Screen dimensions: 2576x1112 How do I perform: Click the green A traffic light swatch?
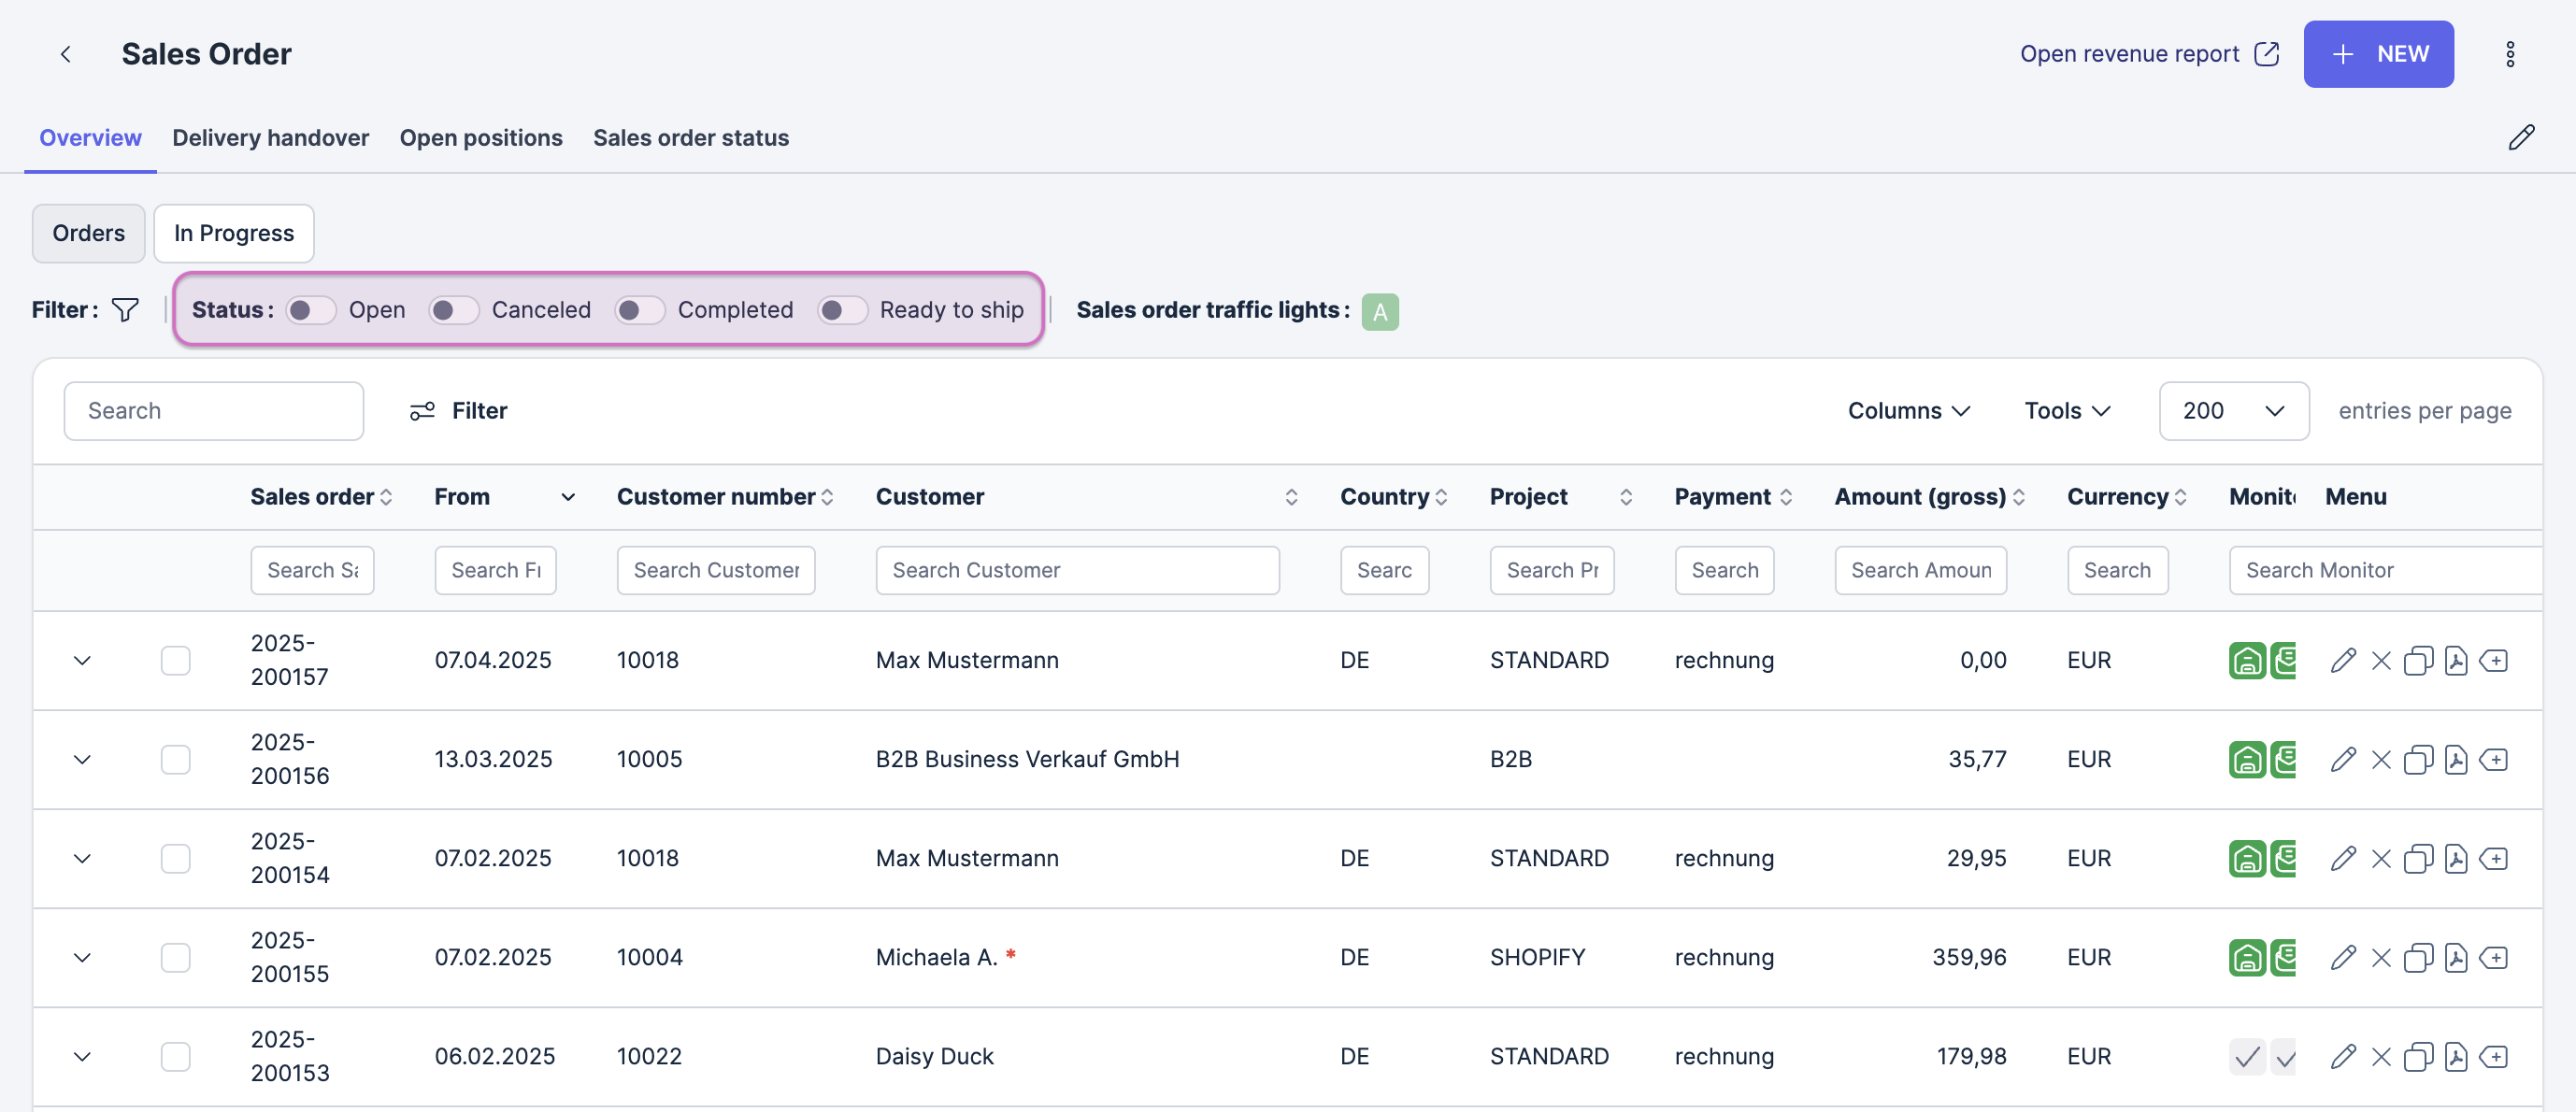coord(1379,312)
